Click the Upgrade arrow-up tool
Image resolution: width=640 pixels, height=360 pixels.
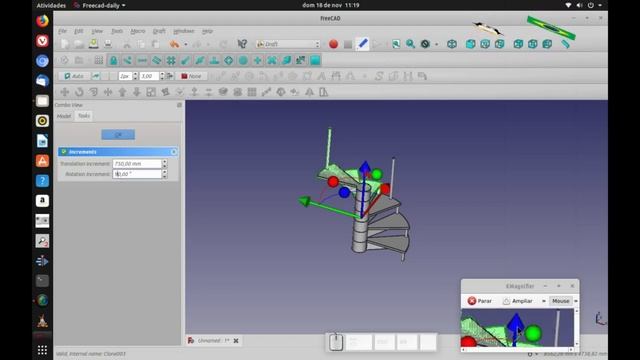[x=122, y=92]
